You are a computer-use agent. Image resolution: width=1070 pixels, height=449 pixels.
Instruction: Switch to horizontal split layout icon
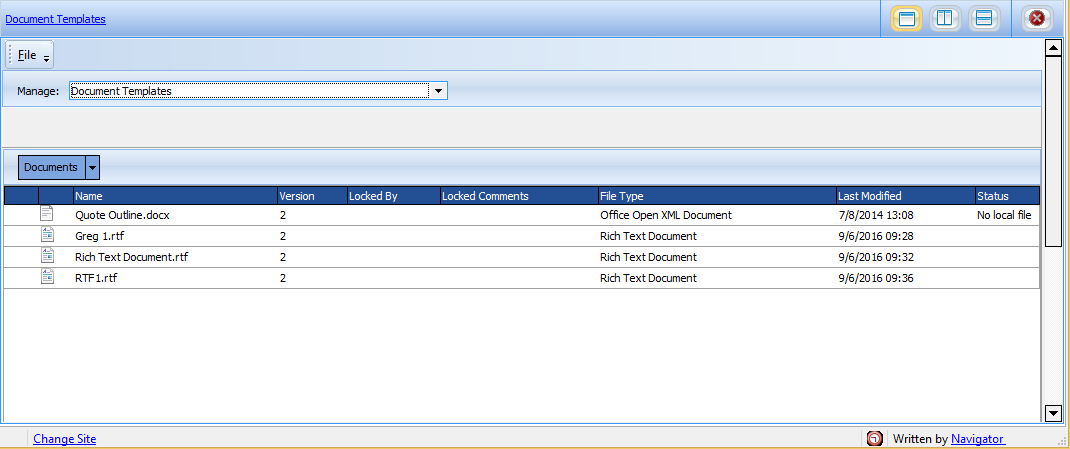coord(984,18)
